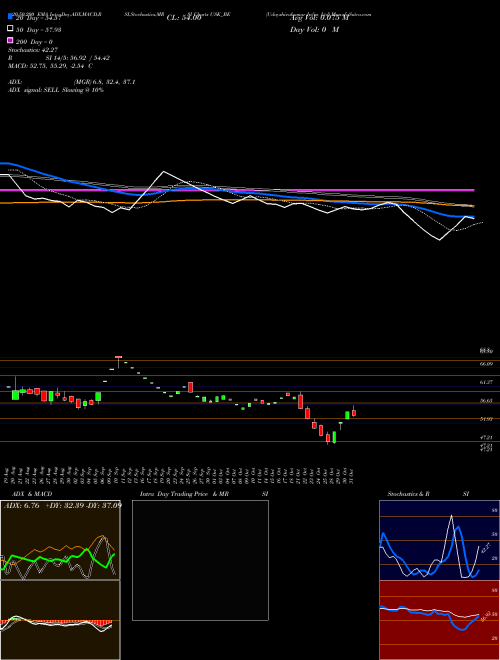The height and width of the screenshot is (660, 500).
Task: Click the 'CL: 54.00' closing price label
Action: coord(184,18)
